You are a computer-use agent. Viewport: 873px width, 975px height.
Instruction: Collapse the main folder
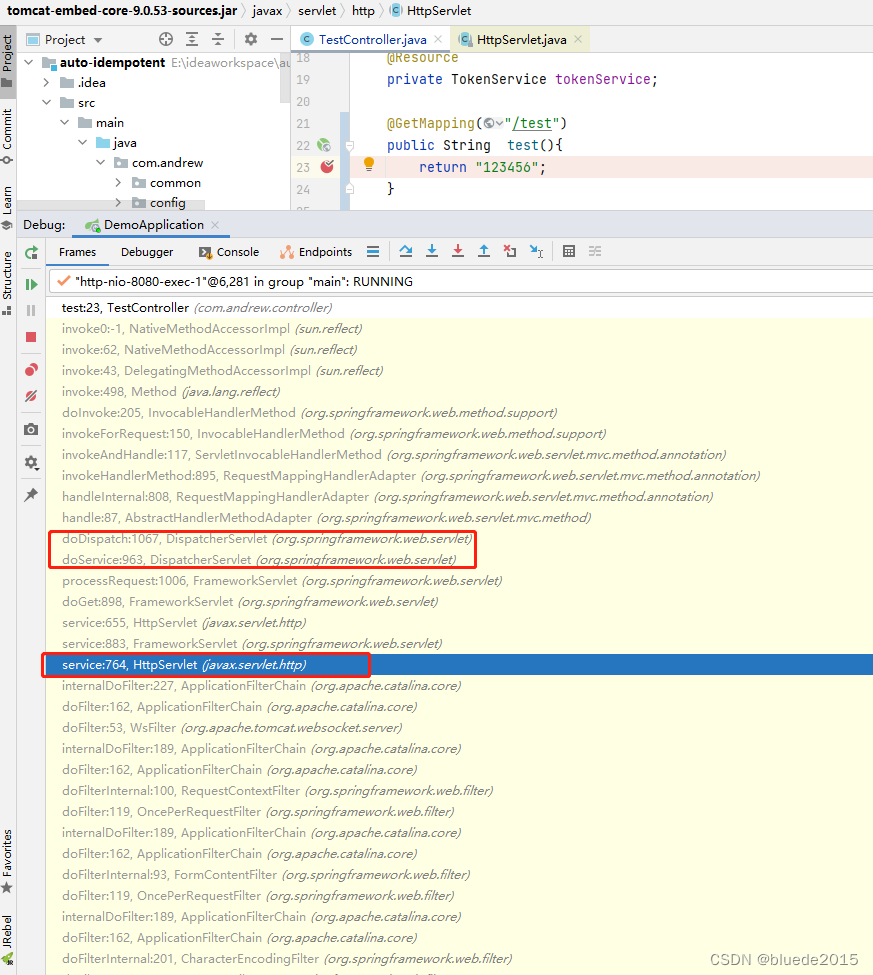(x=64, y=122)
